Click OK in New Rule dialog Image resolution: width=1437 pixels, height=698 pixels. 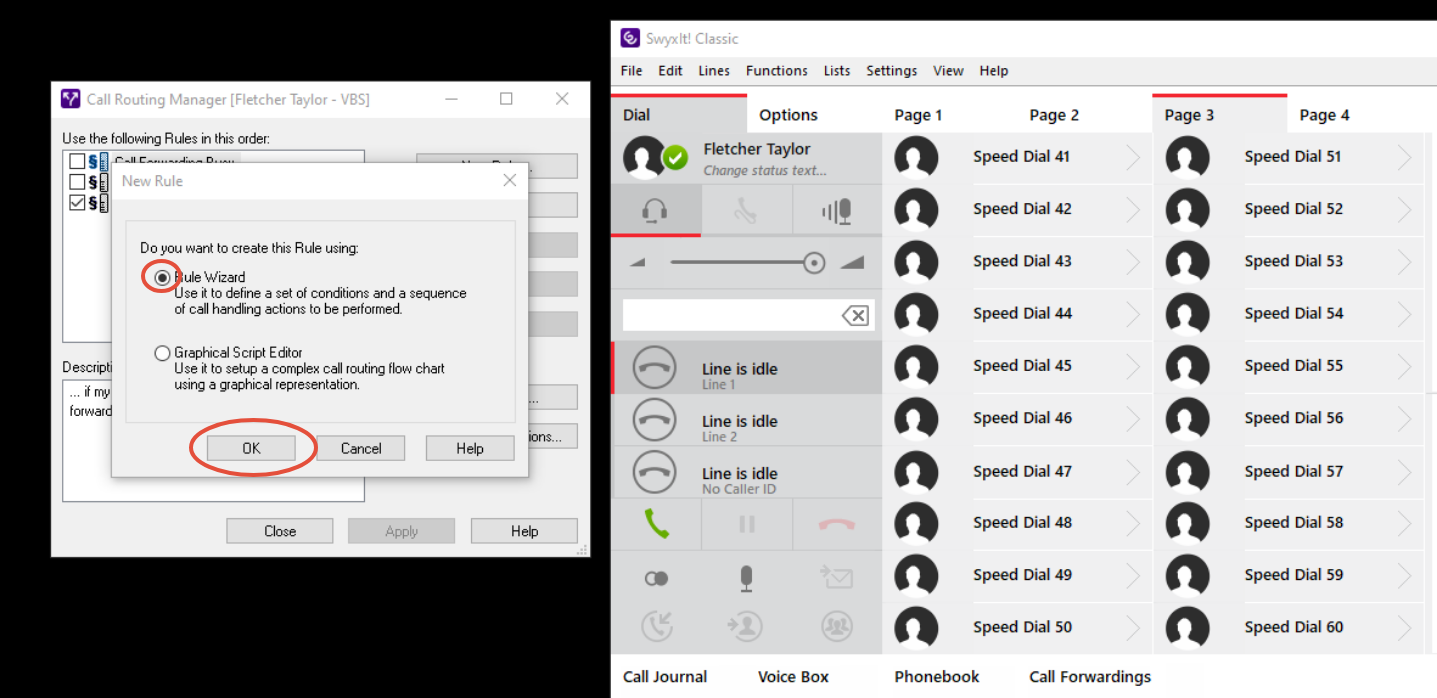tap(251, 448)
